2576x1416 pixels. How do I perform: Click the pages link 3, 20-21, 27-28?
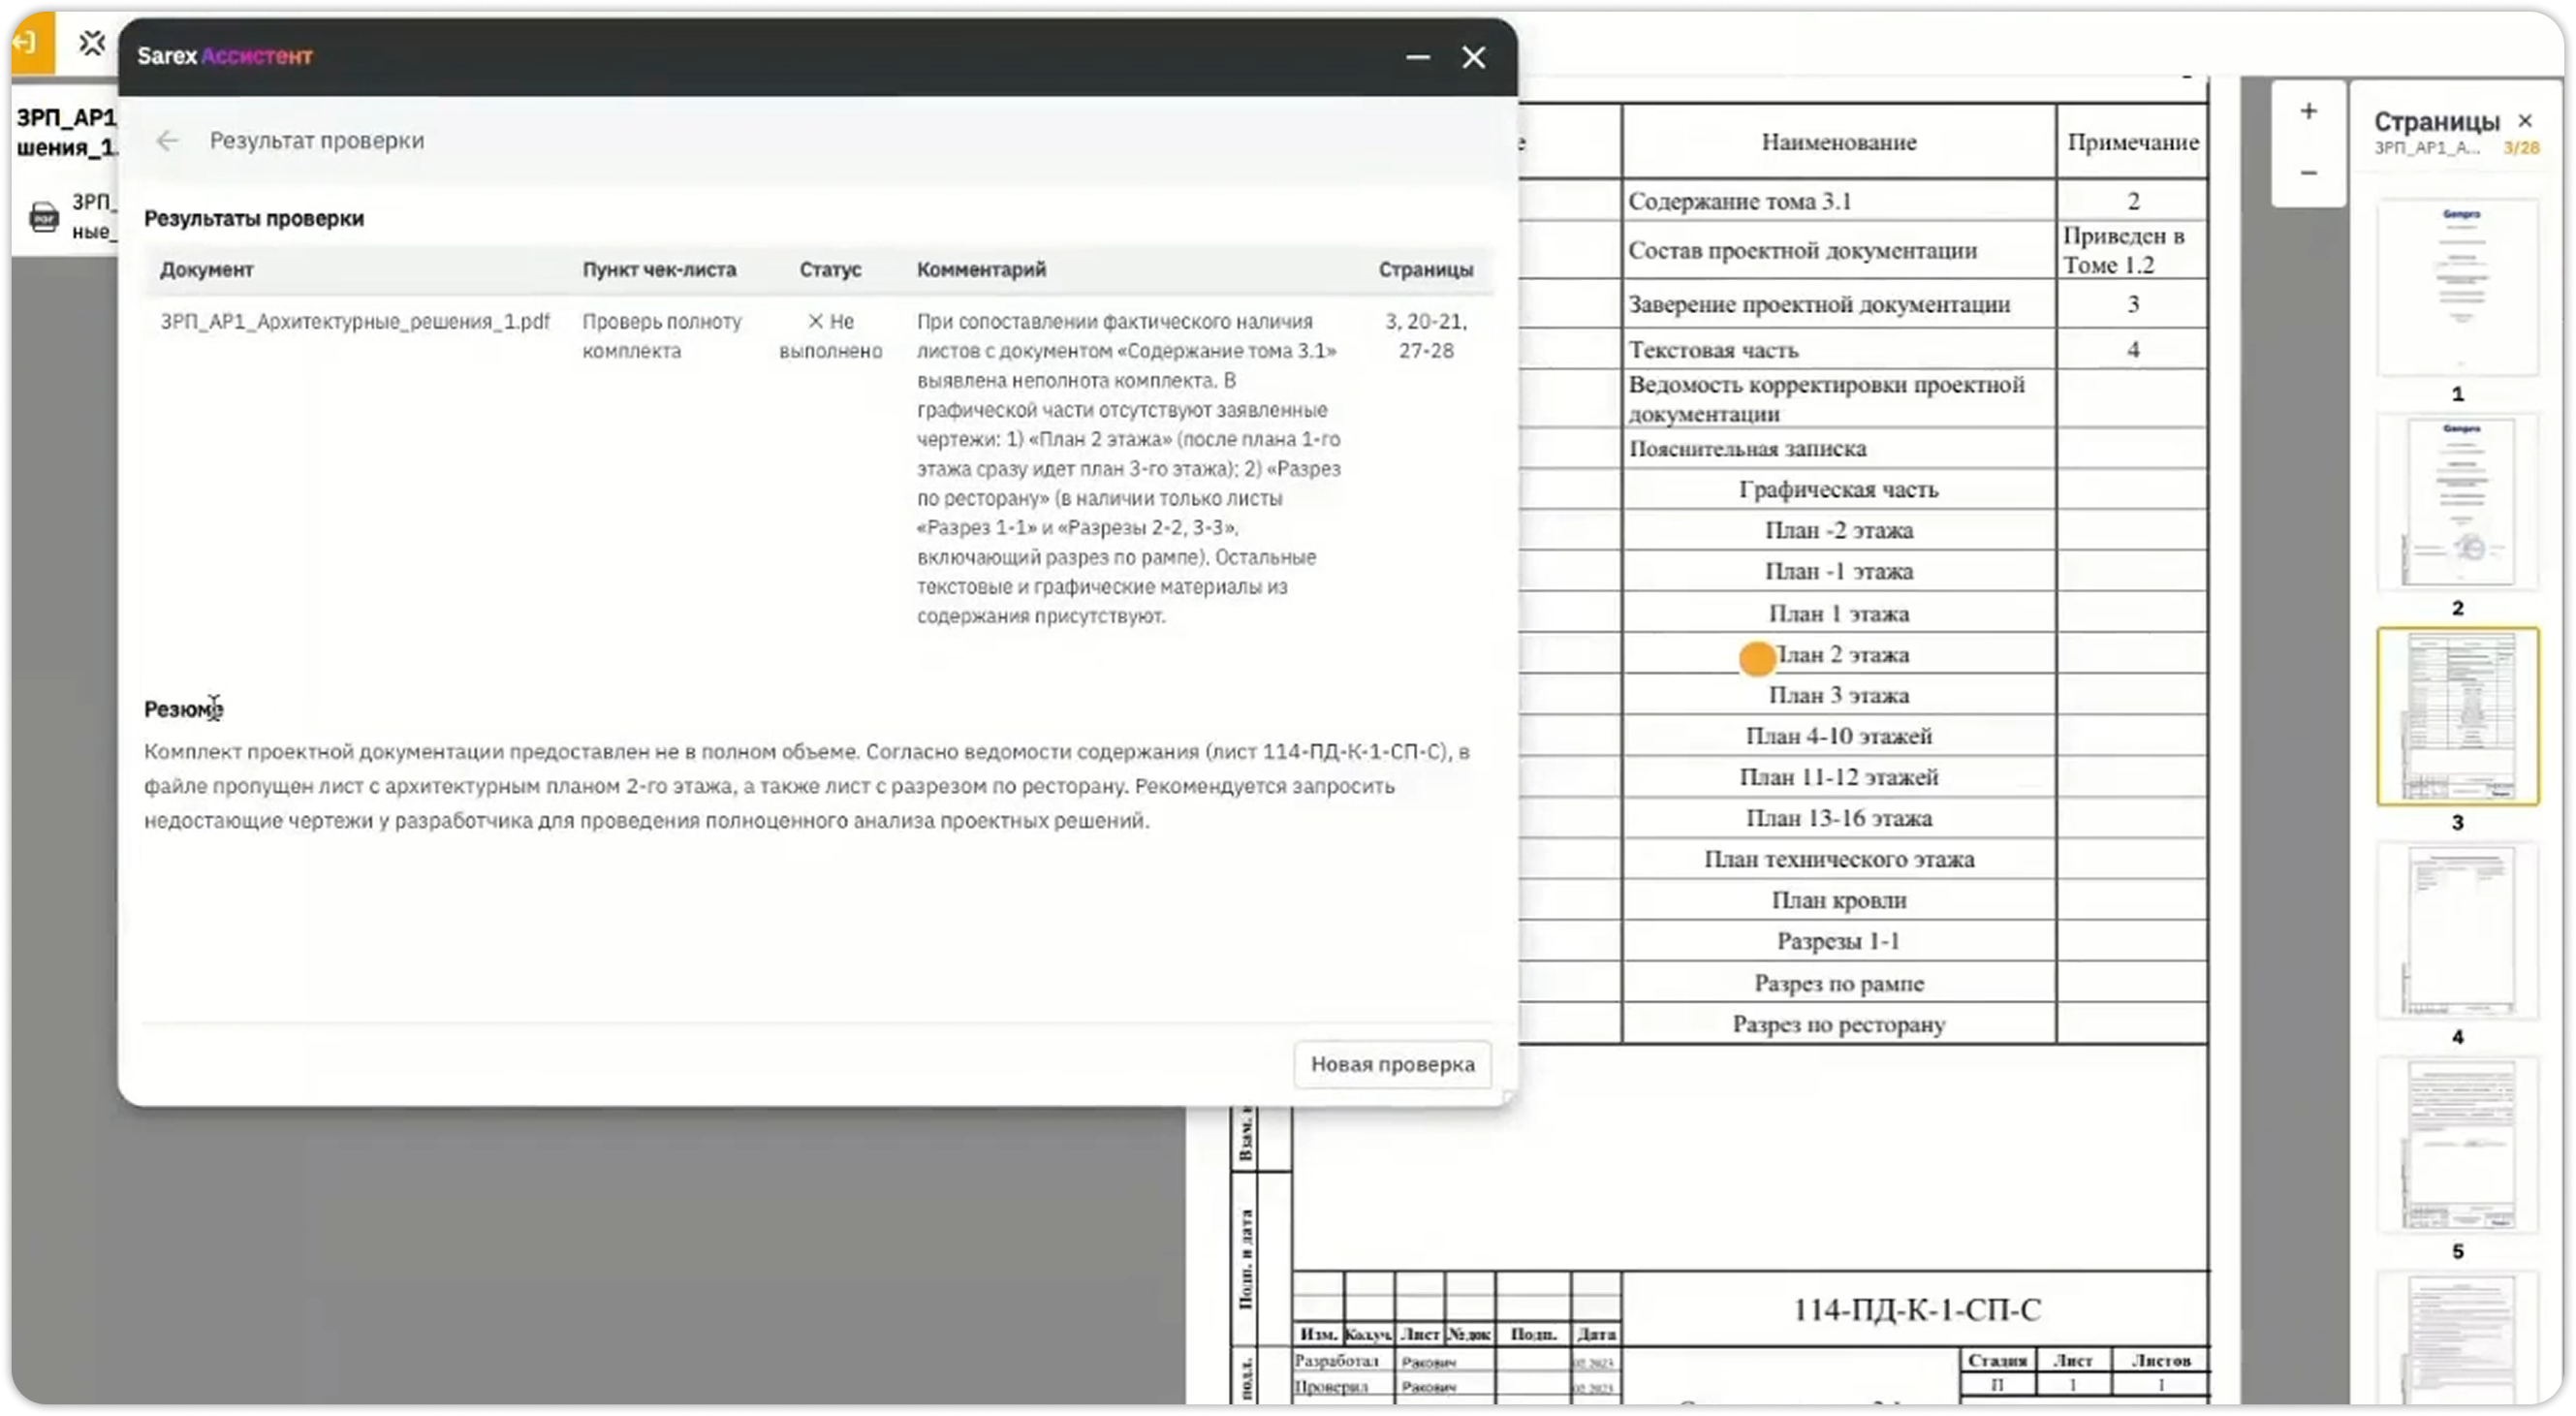[x=1426, y=336]
